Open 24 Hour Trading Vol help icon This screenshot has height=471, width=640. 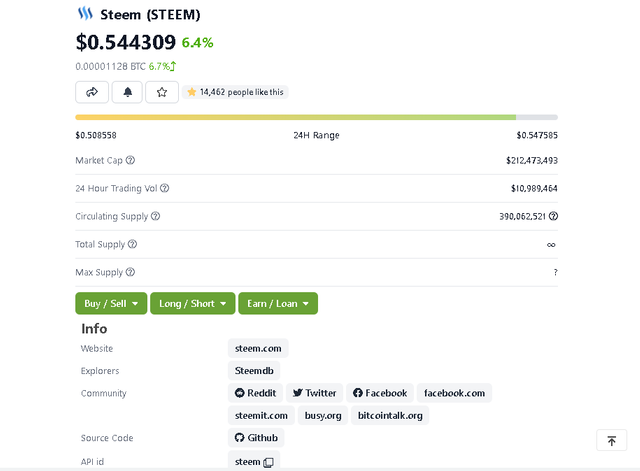click(x=164, y=188)
